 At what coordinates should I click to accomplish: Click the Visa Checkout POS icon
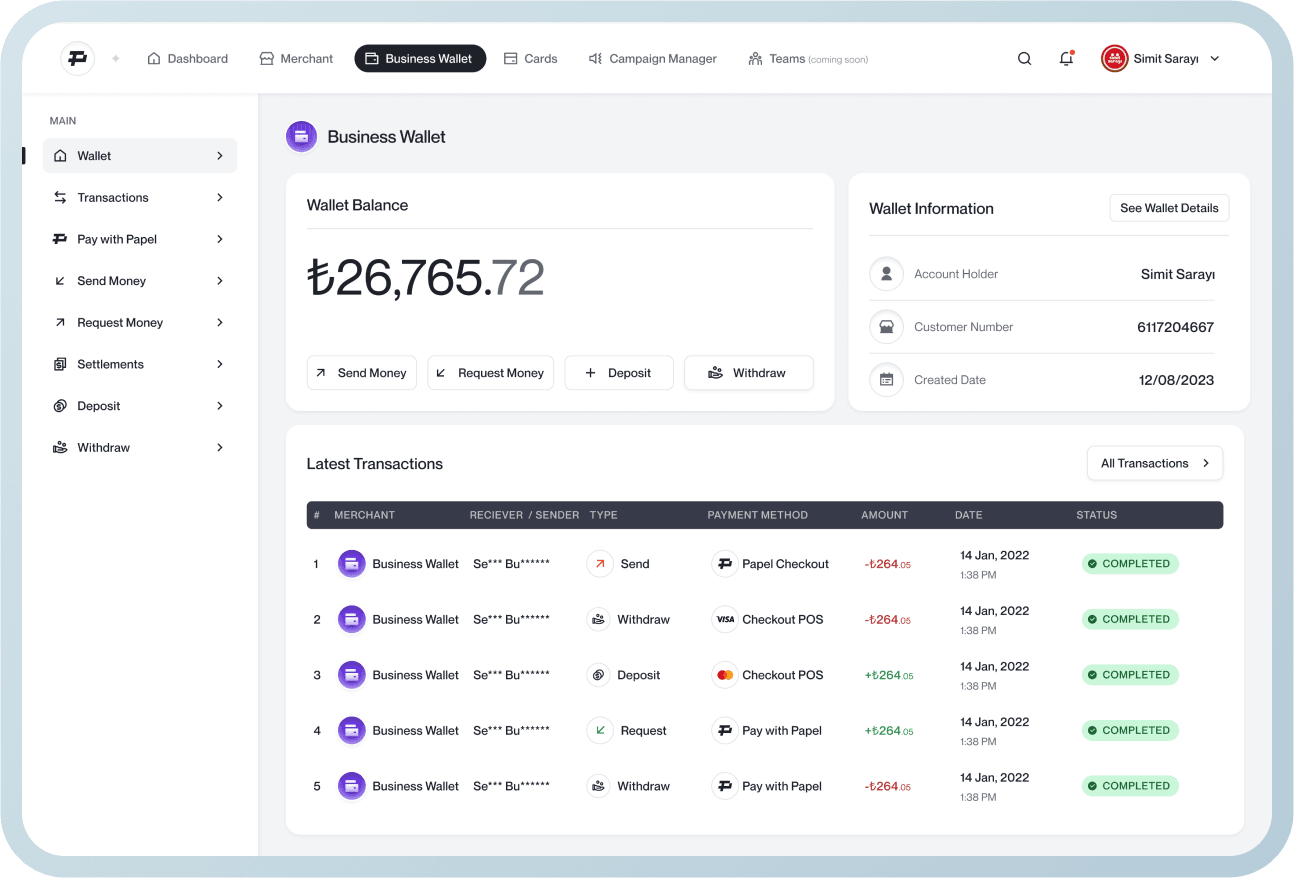(724, 620)
